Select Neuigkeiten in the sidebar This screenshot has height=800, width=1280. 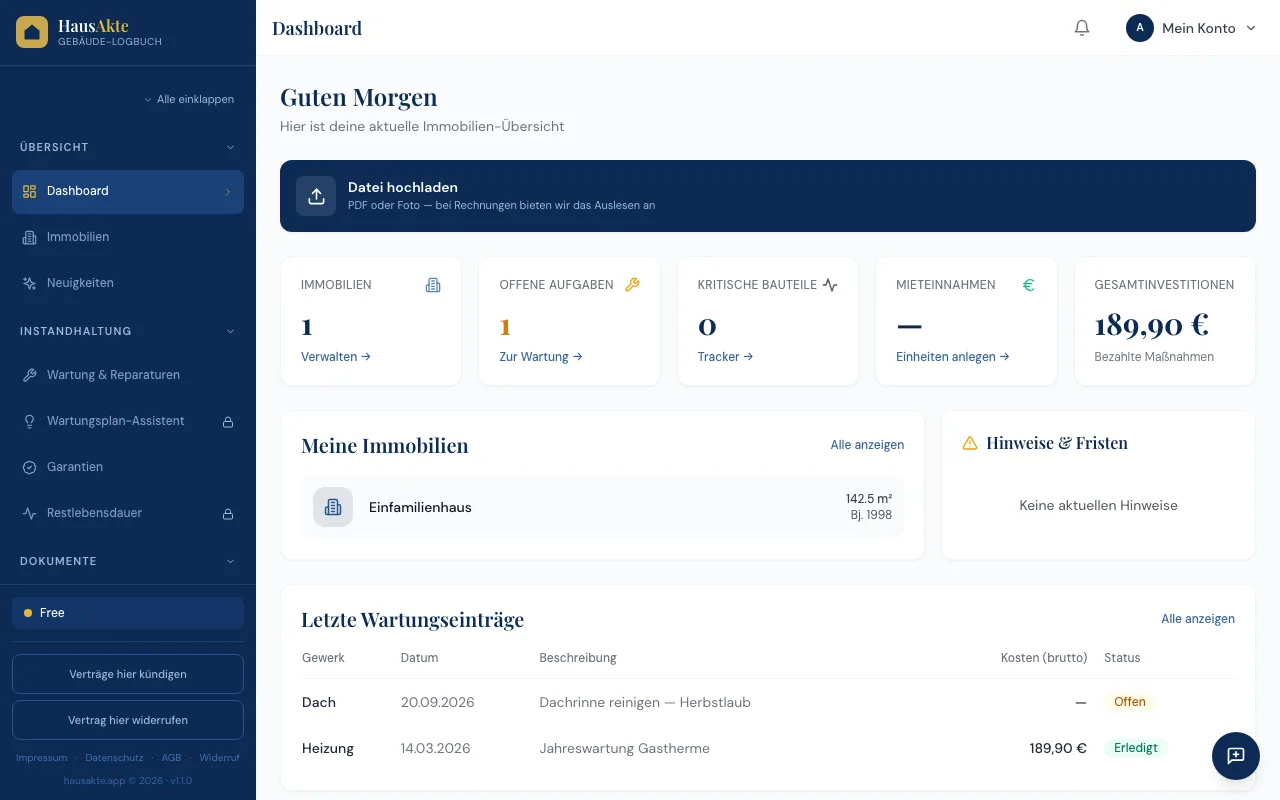(128, 283)
